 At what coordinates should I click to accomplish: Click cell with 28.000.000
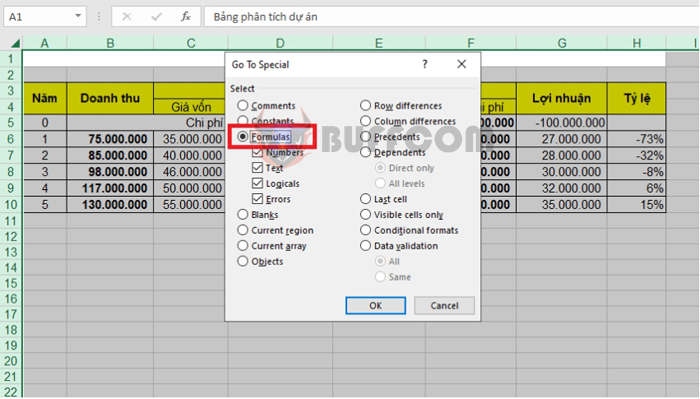click(x=562, y=156)
